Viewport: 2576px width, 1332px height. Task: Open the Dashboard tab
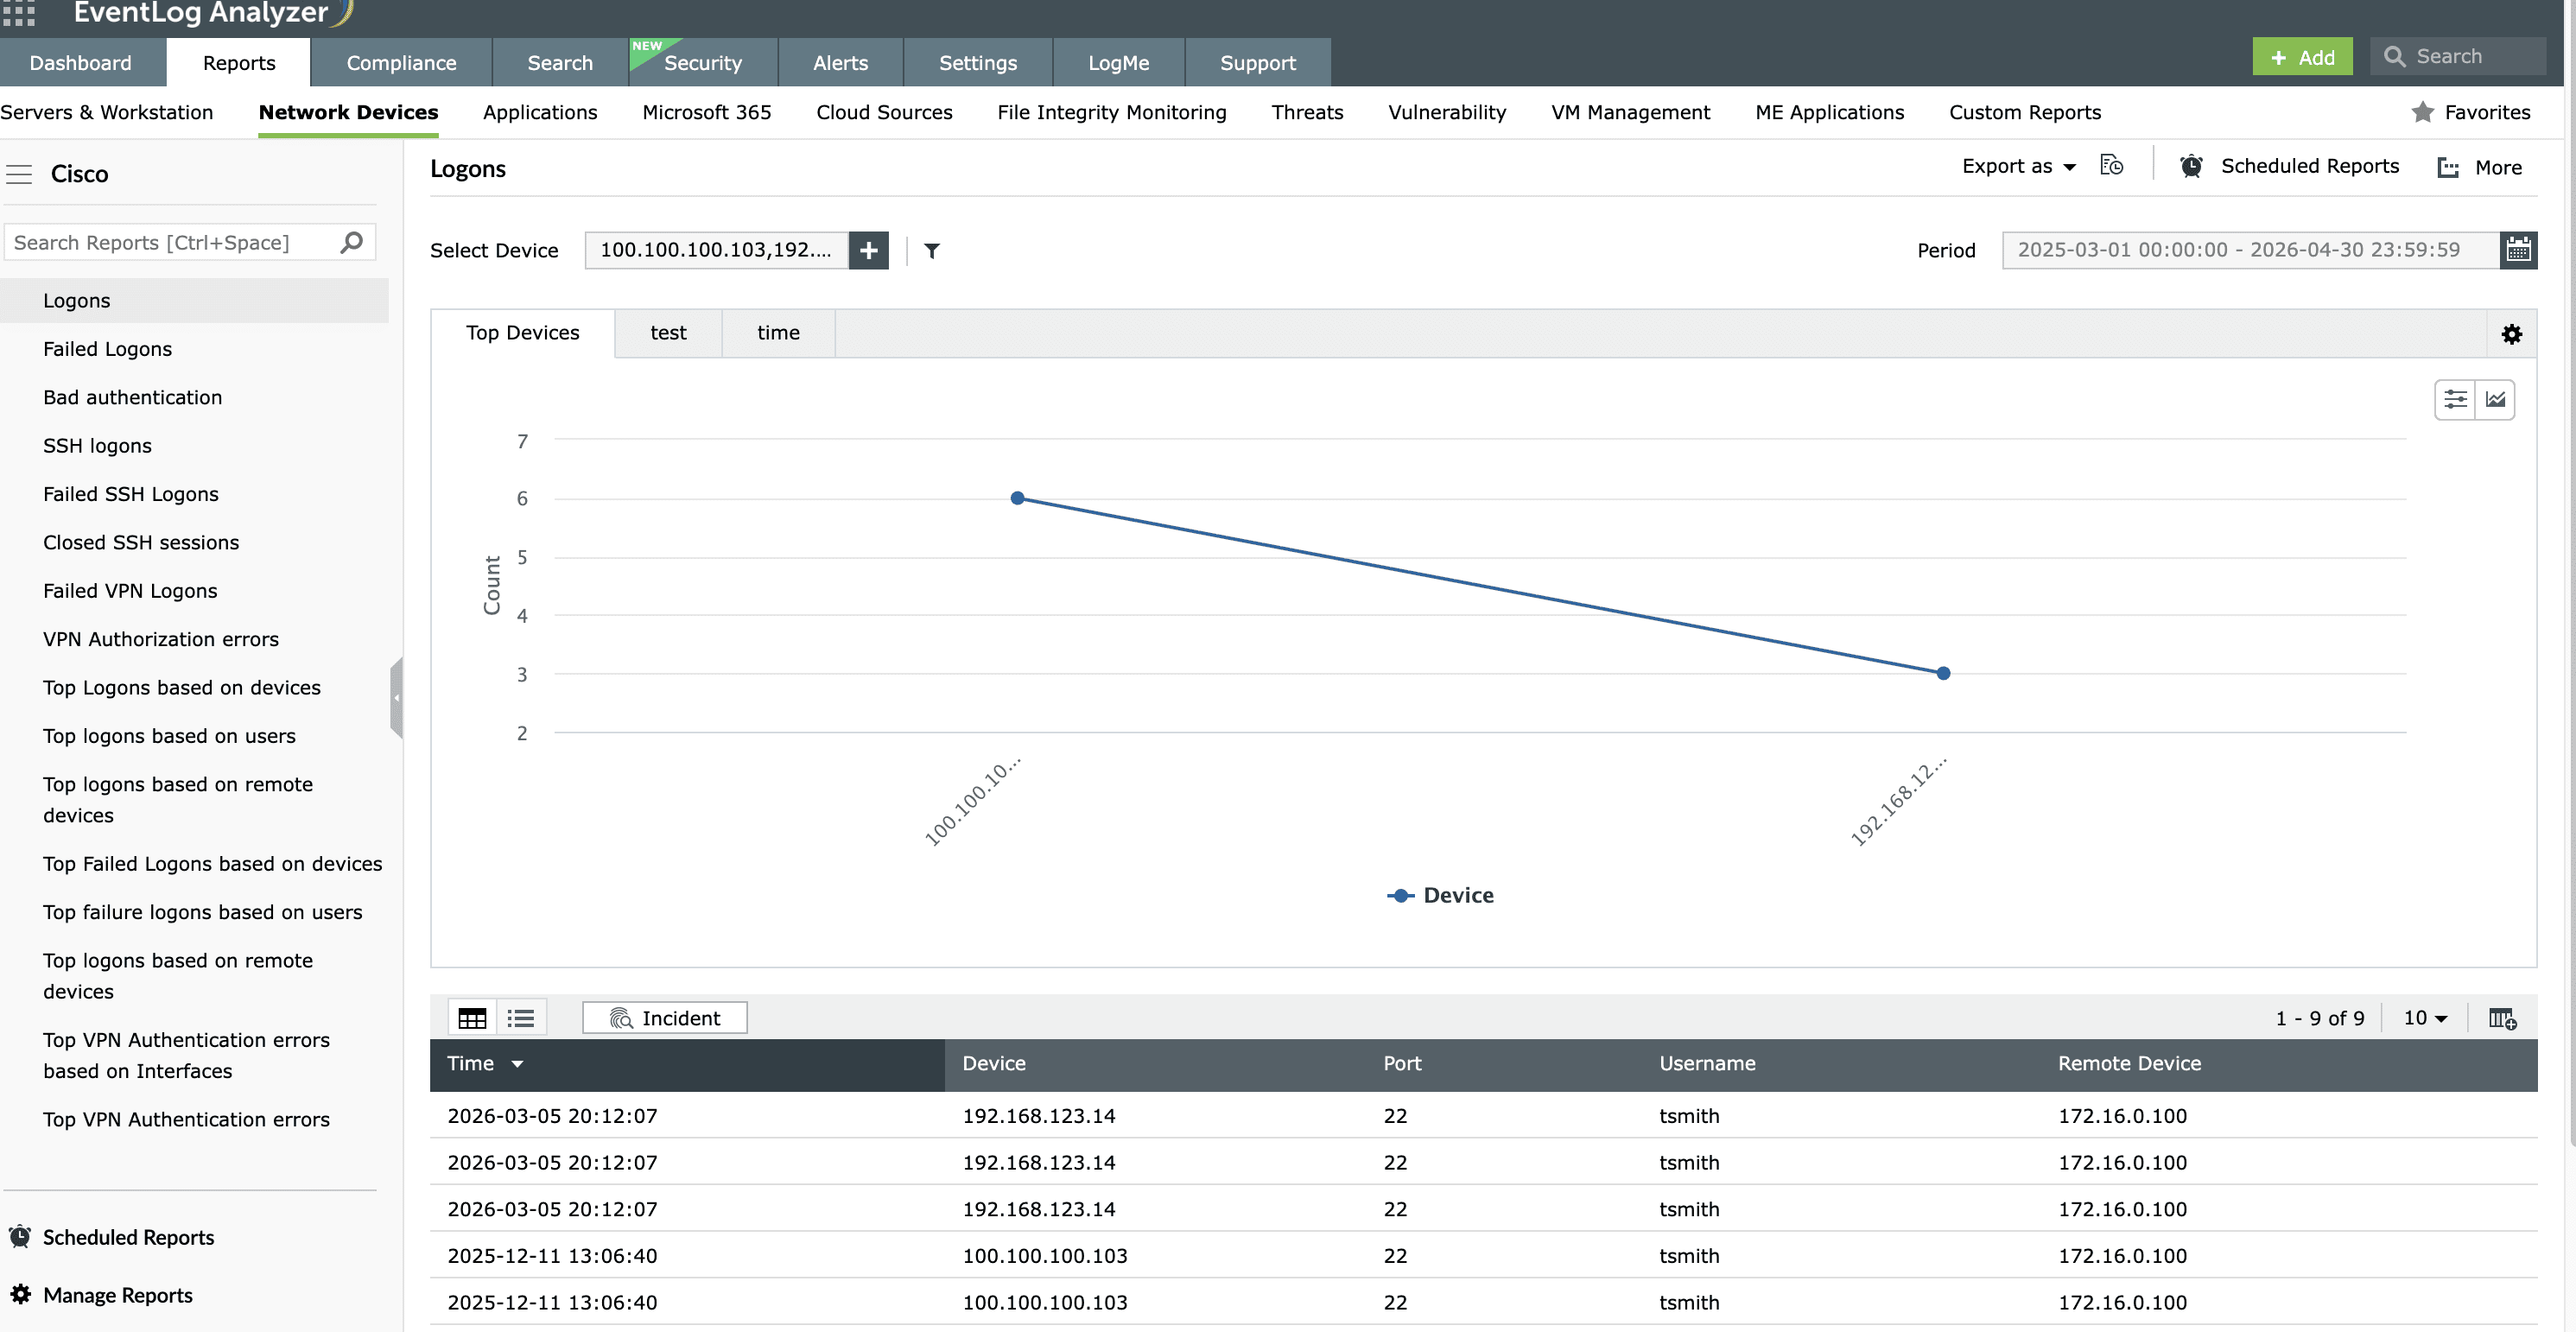point(80,63)
